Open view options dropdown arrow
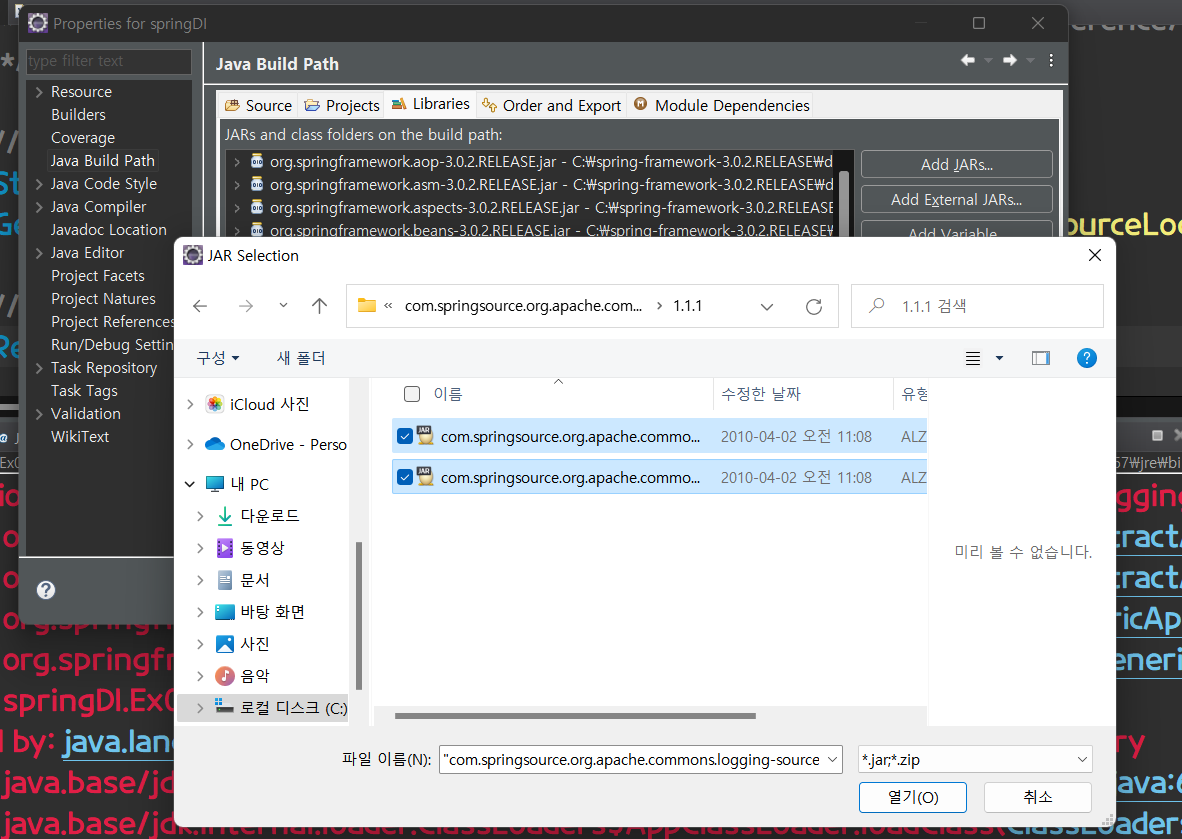Screen dimensions: 1182x839 (x=1000, y=358)
